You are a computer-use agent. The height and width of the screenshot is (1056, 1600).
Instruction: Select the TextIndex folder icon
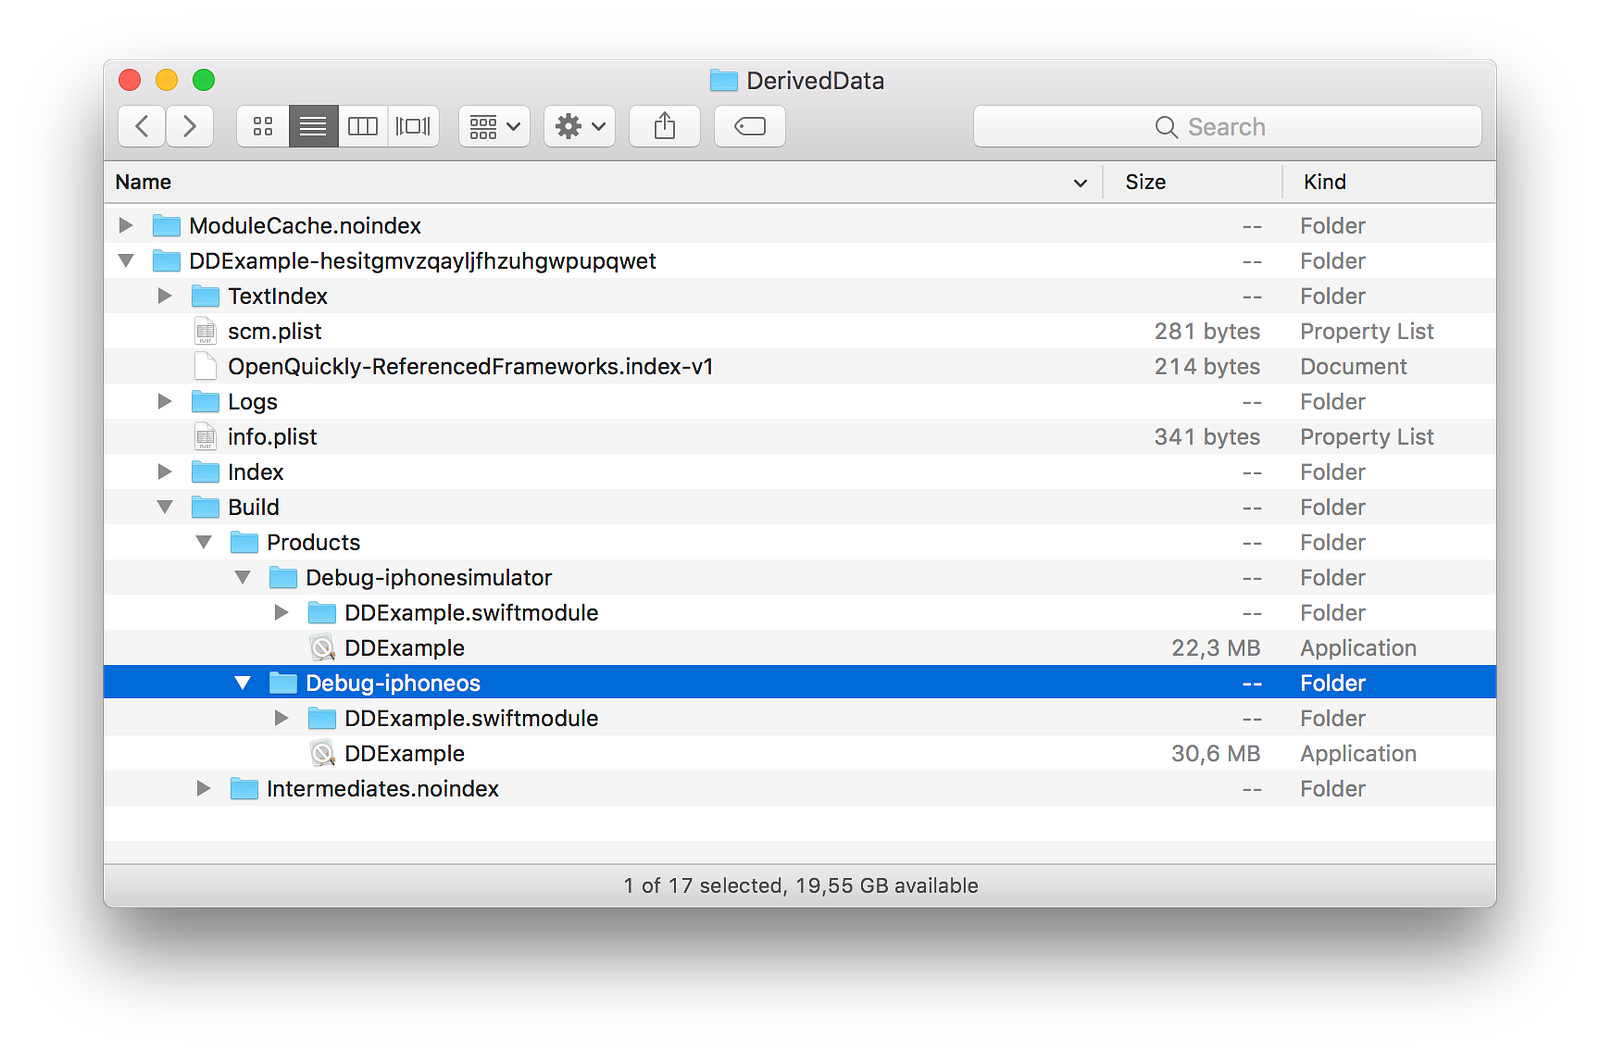pyautogui.click(x=205, y=296)
